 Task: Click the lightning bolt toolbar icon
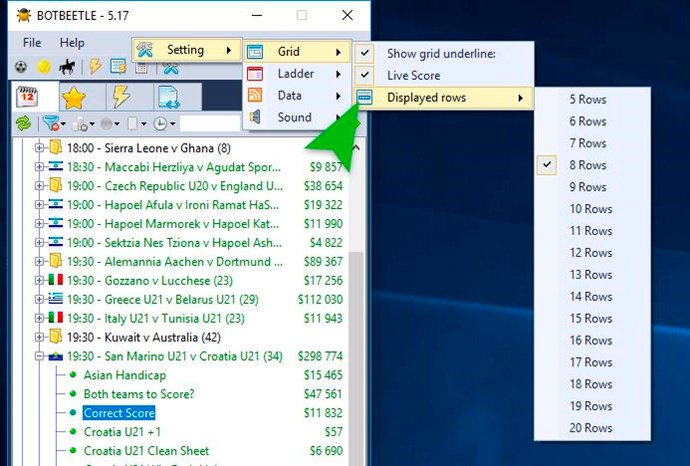pos(95,67)
